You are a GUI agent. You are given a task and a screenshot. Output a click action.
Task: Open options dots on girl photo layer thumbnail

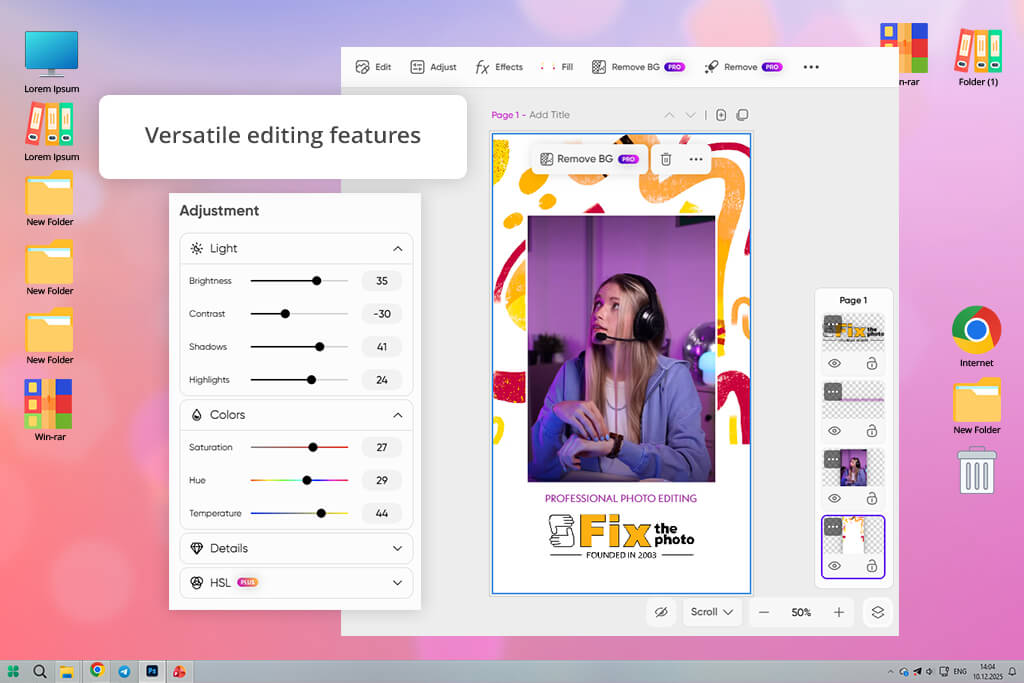(x=833, y=459)
